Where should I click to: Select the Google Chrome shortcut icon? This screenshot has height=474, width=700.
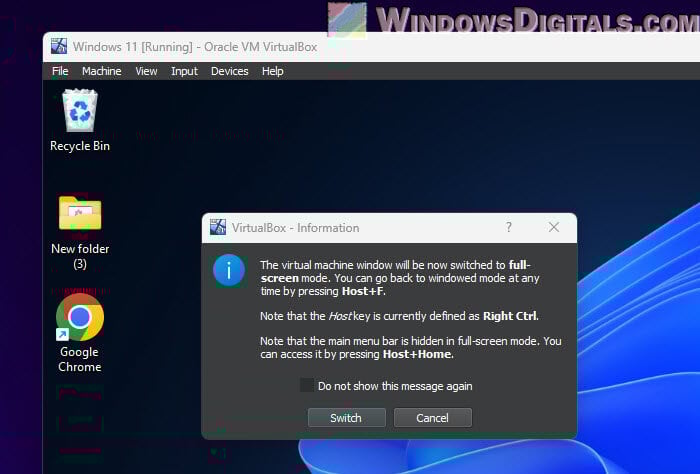[x=80, y=317]
